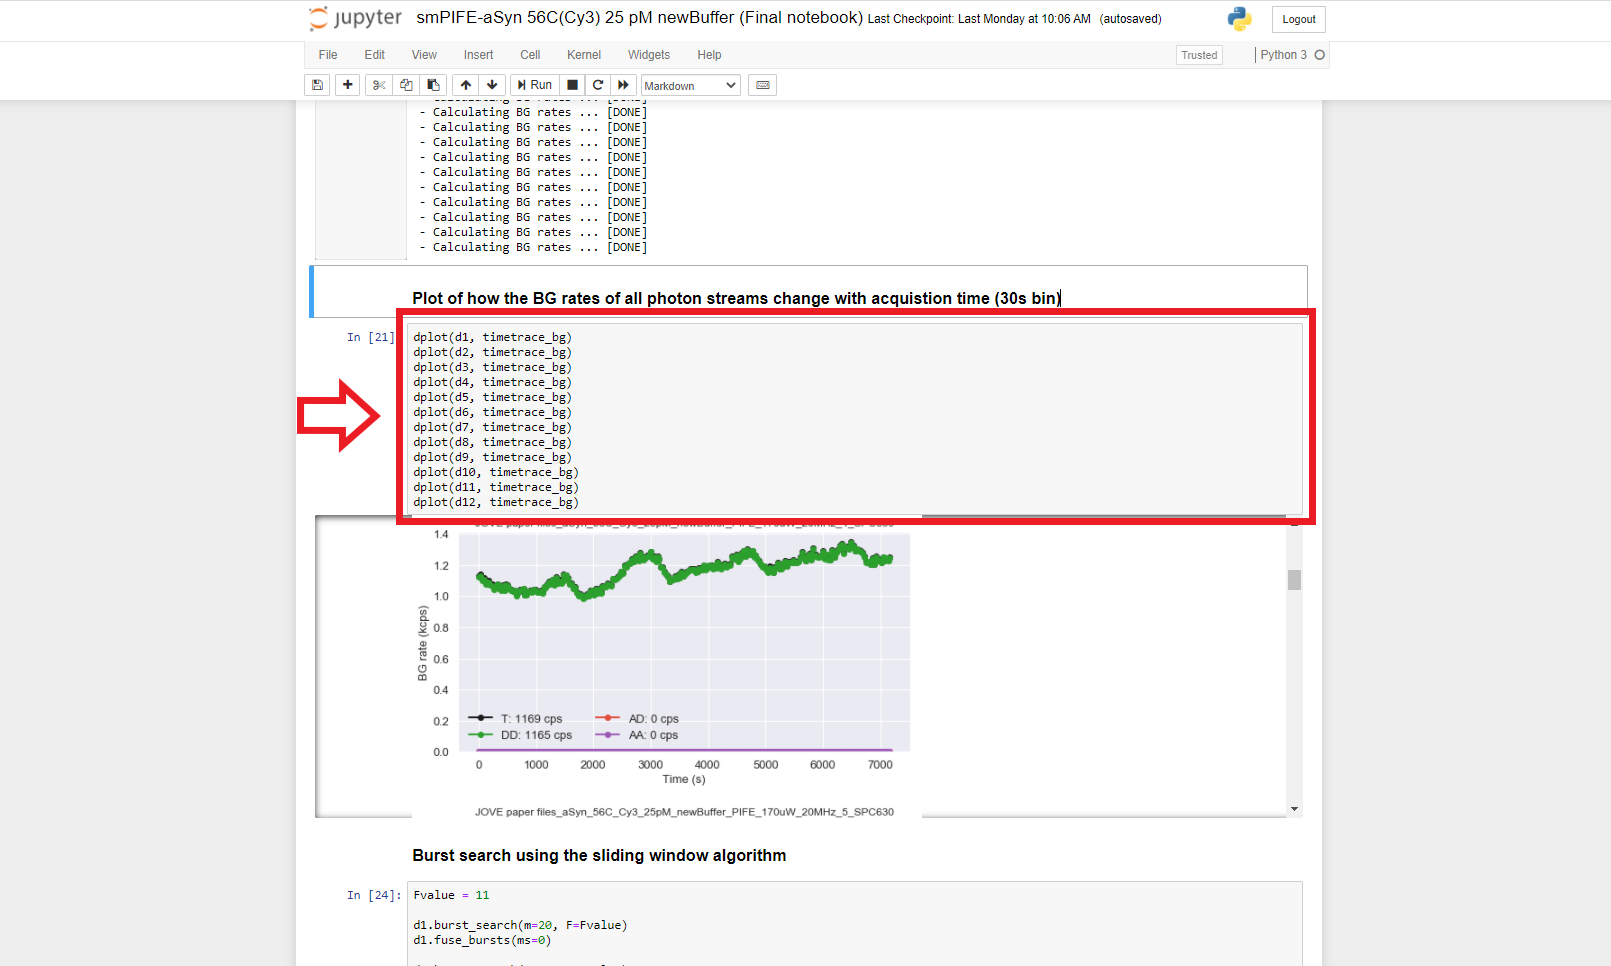Toggle the Trusted notebook indicator
The image size is (1611, 966).
click(1199, 55)
